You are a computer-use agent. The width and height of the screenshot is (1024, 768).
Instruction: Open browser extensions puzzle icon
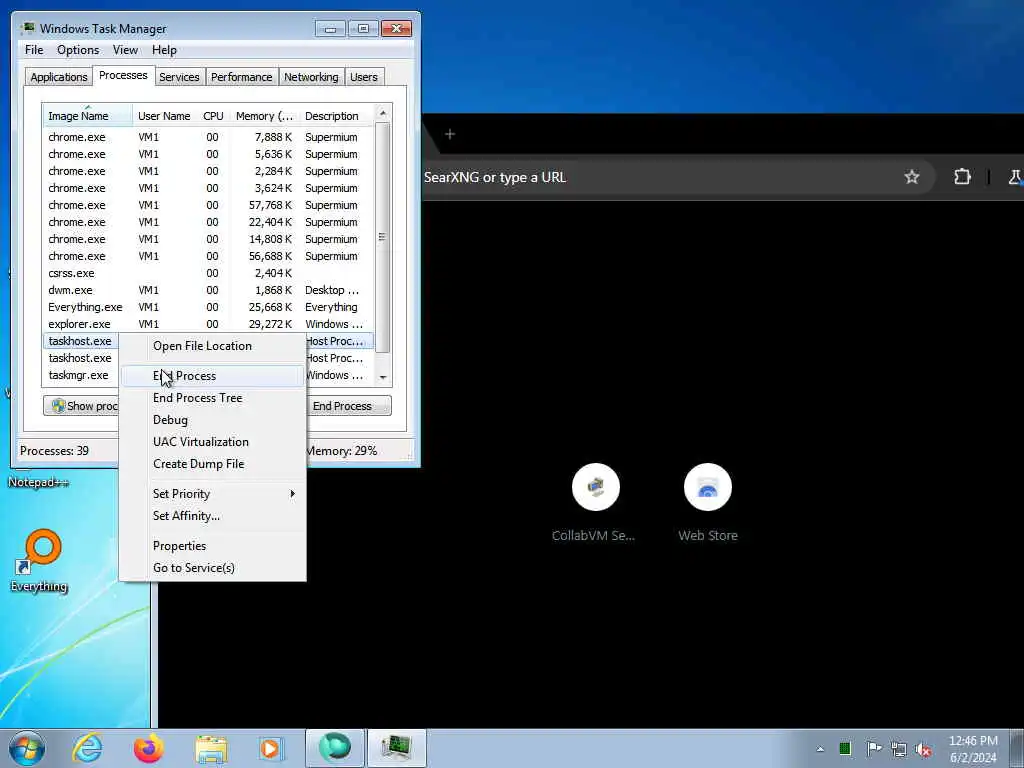pos(962,177)
